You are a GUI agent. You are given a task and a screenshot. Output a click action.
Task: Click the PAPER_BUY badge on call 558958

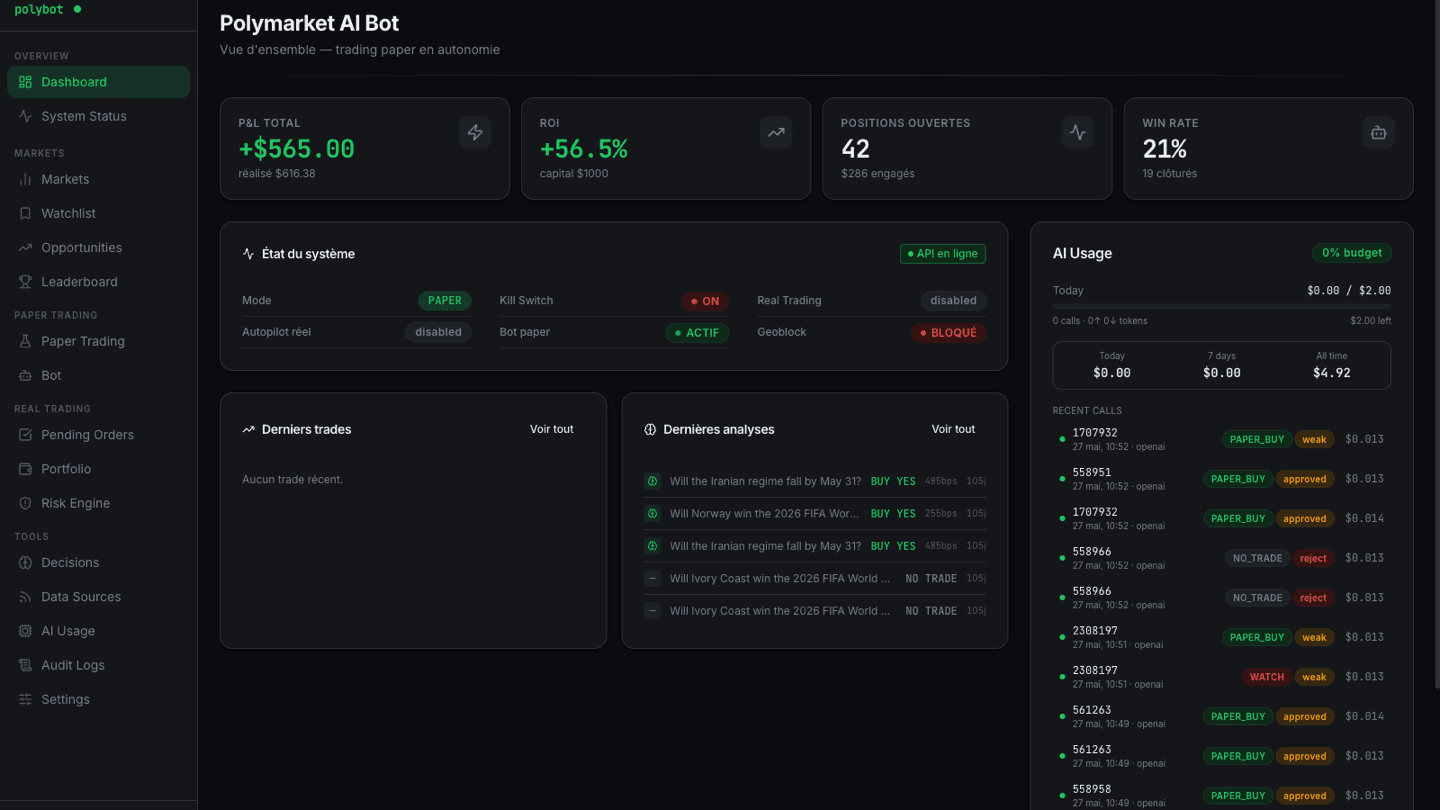tap(1238, 796)
